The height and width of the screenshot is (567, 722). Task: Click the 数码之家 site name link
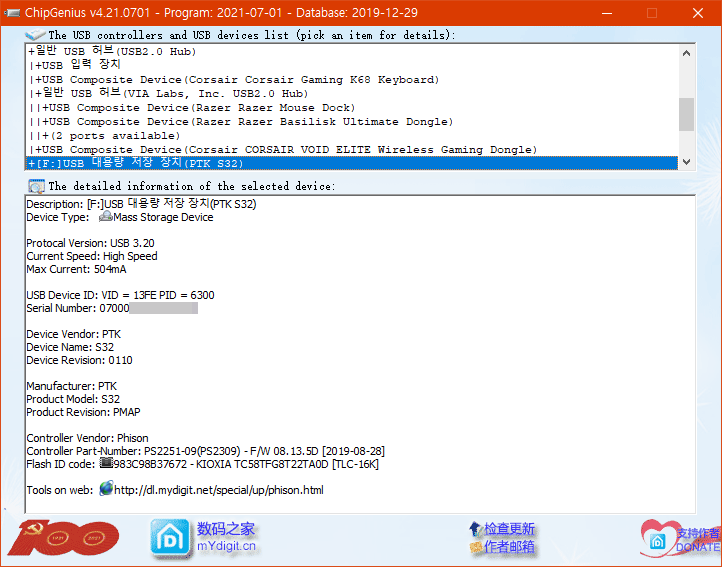(x=226, y=529)
